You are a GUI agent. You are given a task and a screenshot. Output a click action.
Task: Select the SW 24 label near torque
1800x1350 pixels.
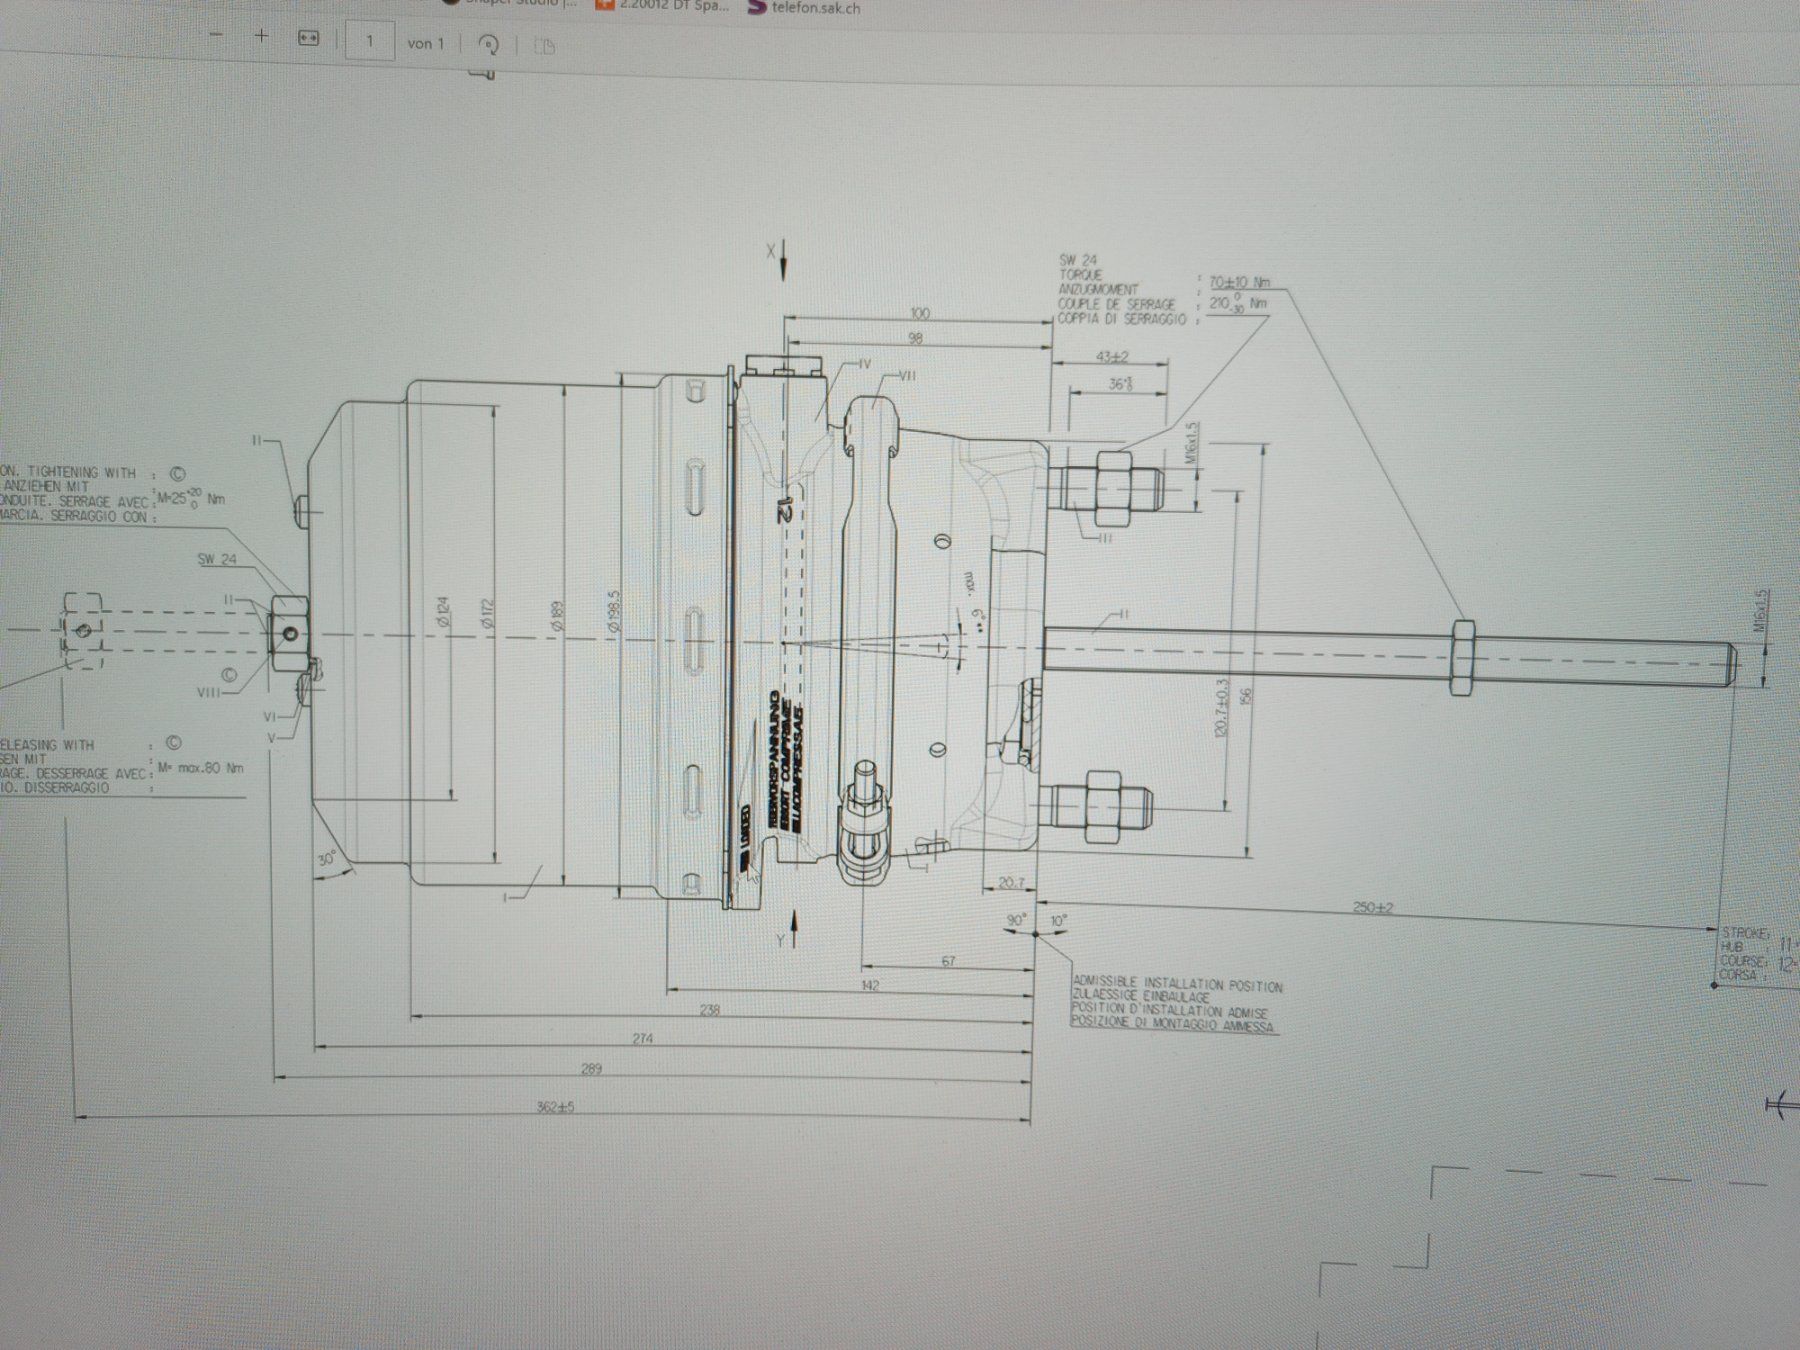tap(1078, 260)
